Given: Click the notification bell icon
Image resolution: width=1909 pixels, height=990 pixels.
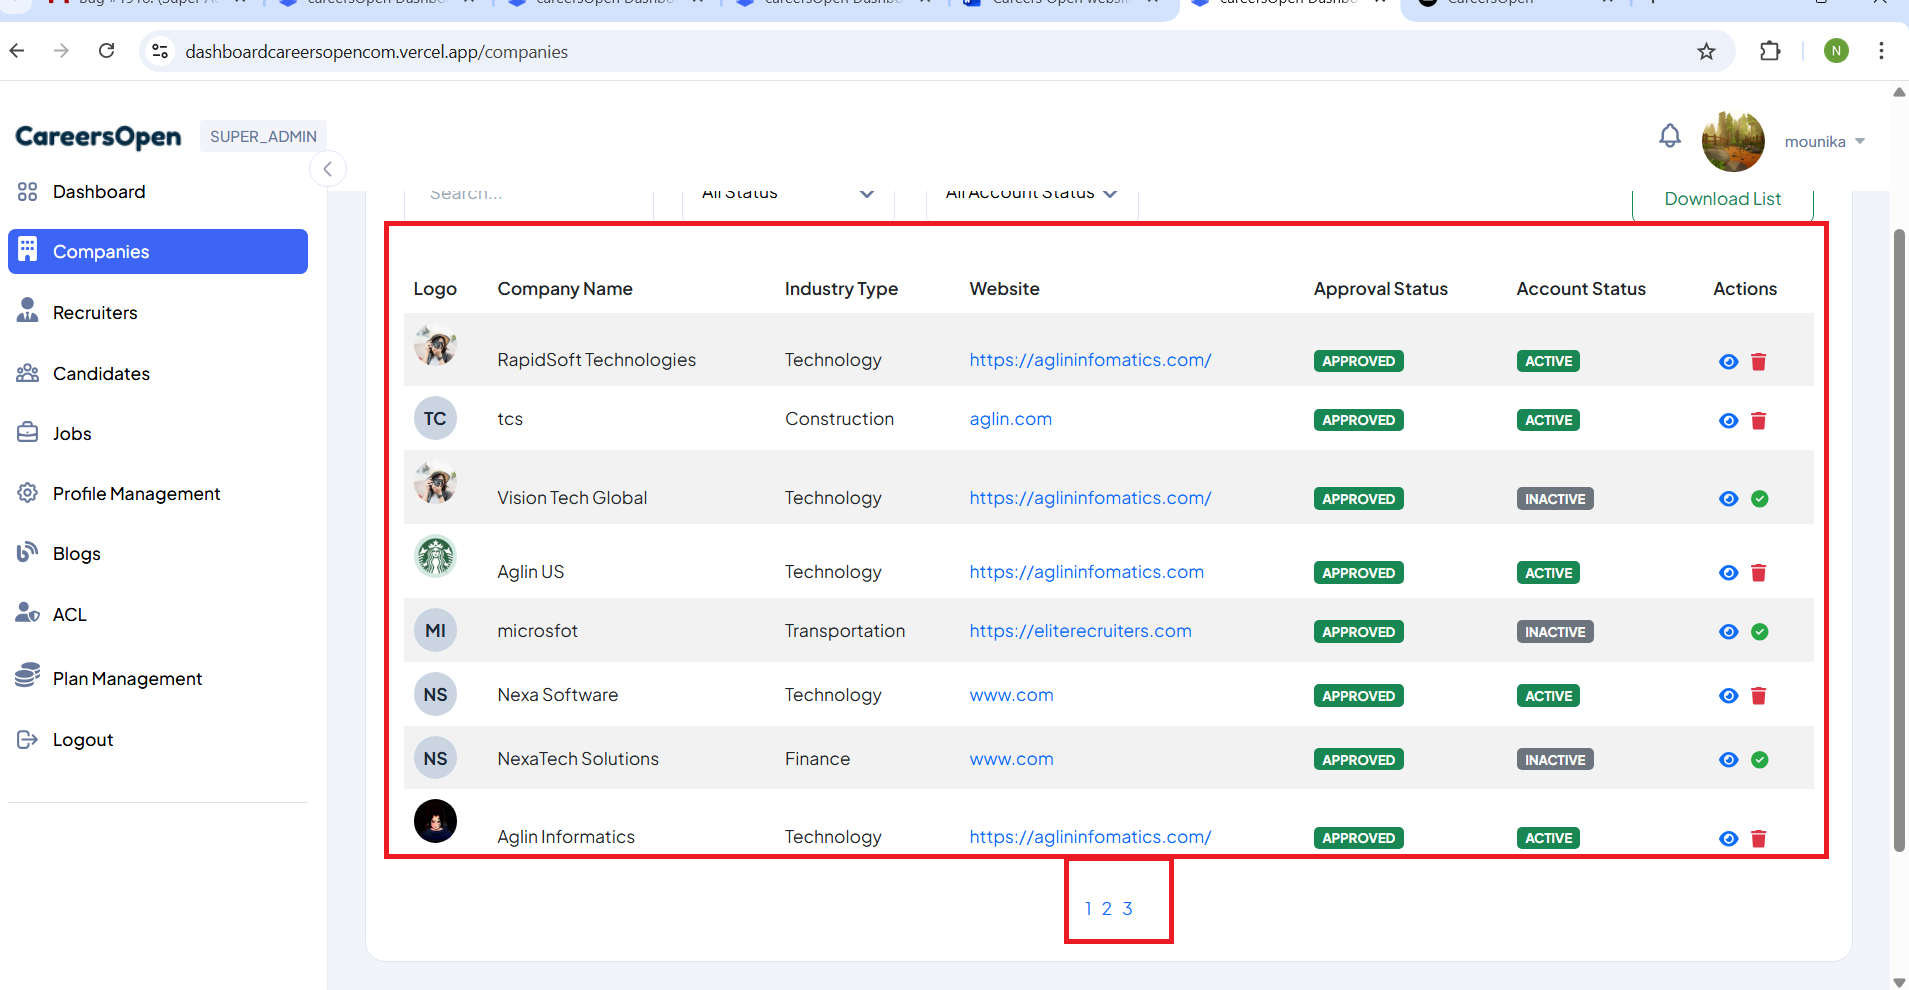Looking at the screenshot, I should click(1669, 136).
